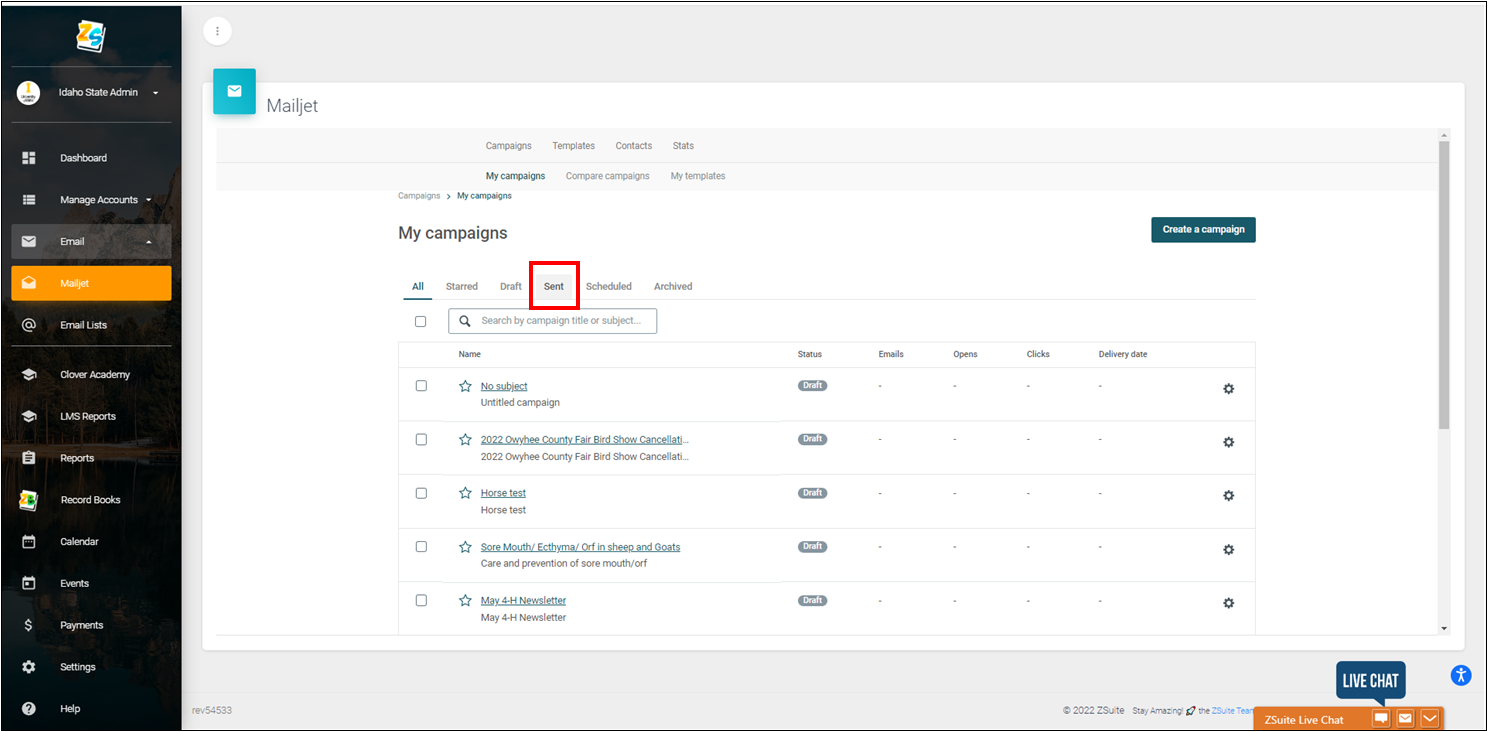Open Record Books in sidebar

(90, 500)
